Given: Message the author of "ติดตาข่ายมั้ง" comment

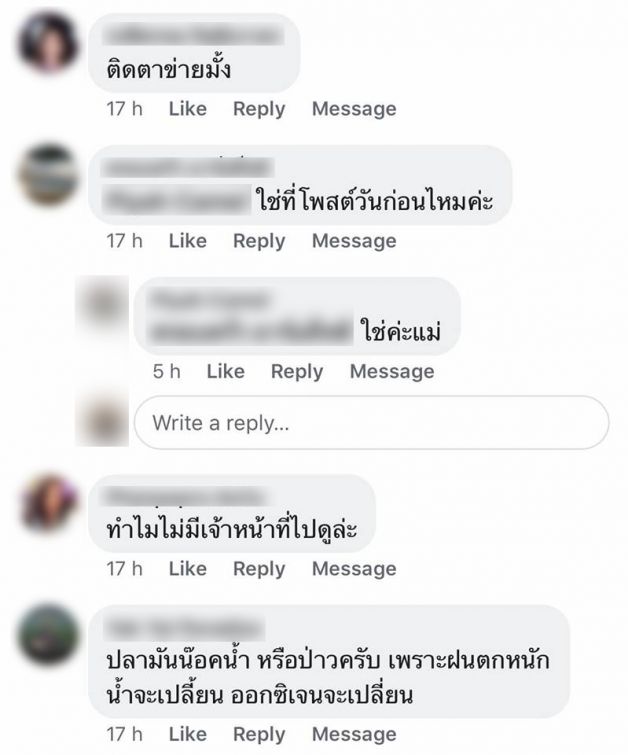Looking at the screenshot, I should coord(354,109).
